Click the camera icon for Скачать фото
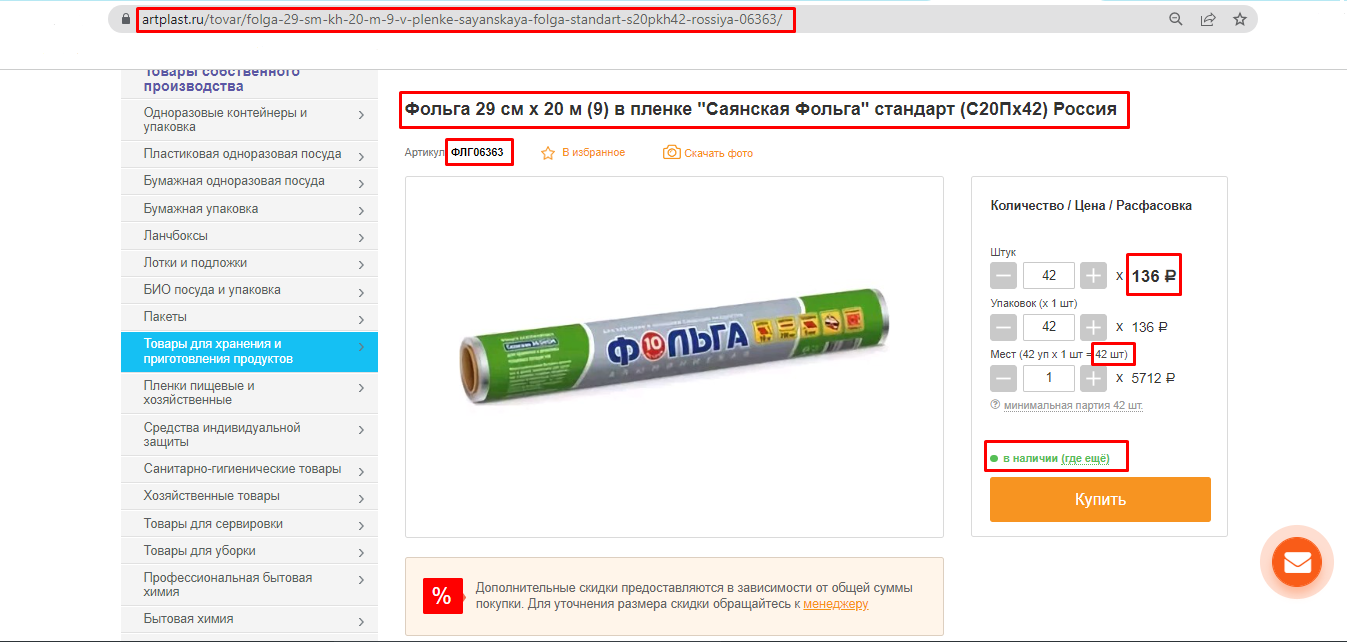1347x642 pixels. coord(672,153)
